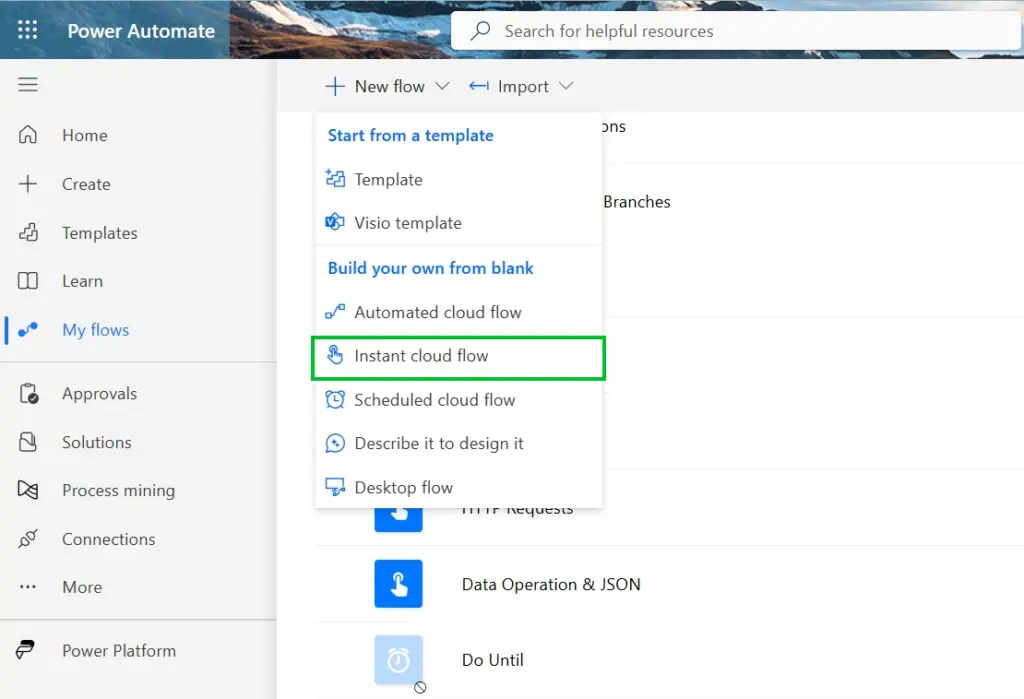This screenshot has width=1024, height=699.
Task: Open Approvals in the sidebar
Action: click(x=99, y=393)
